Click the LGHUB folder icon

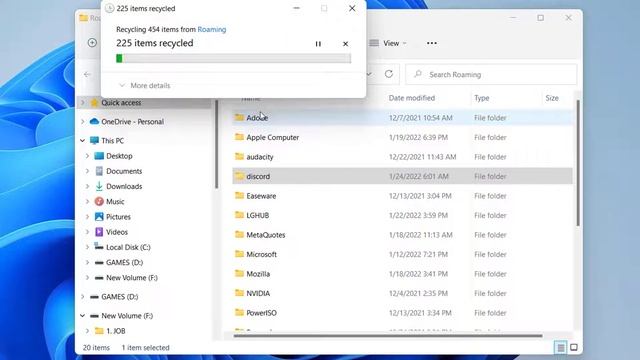point(239,215)
